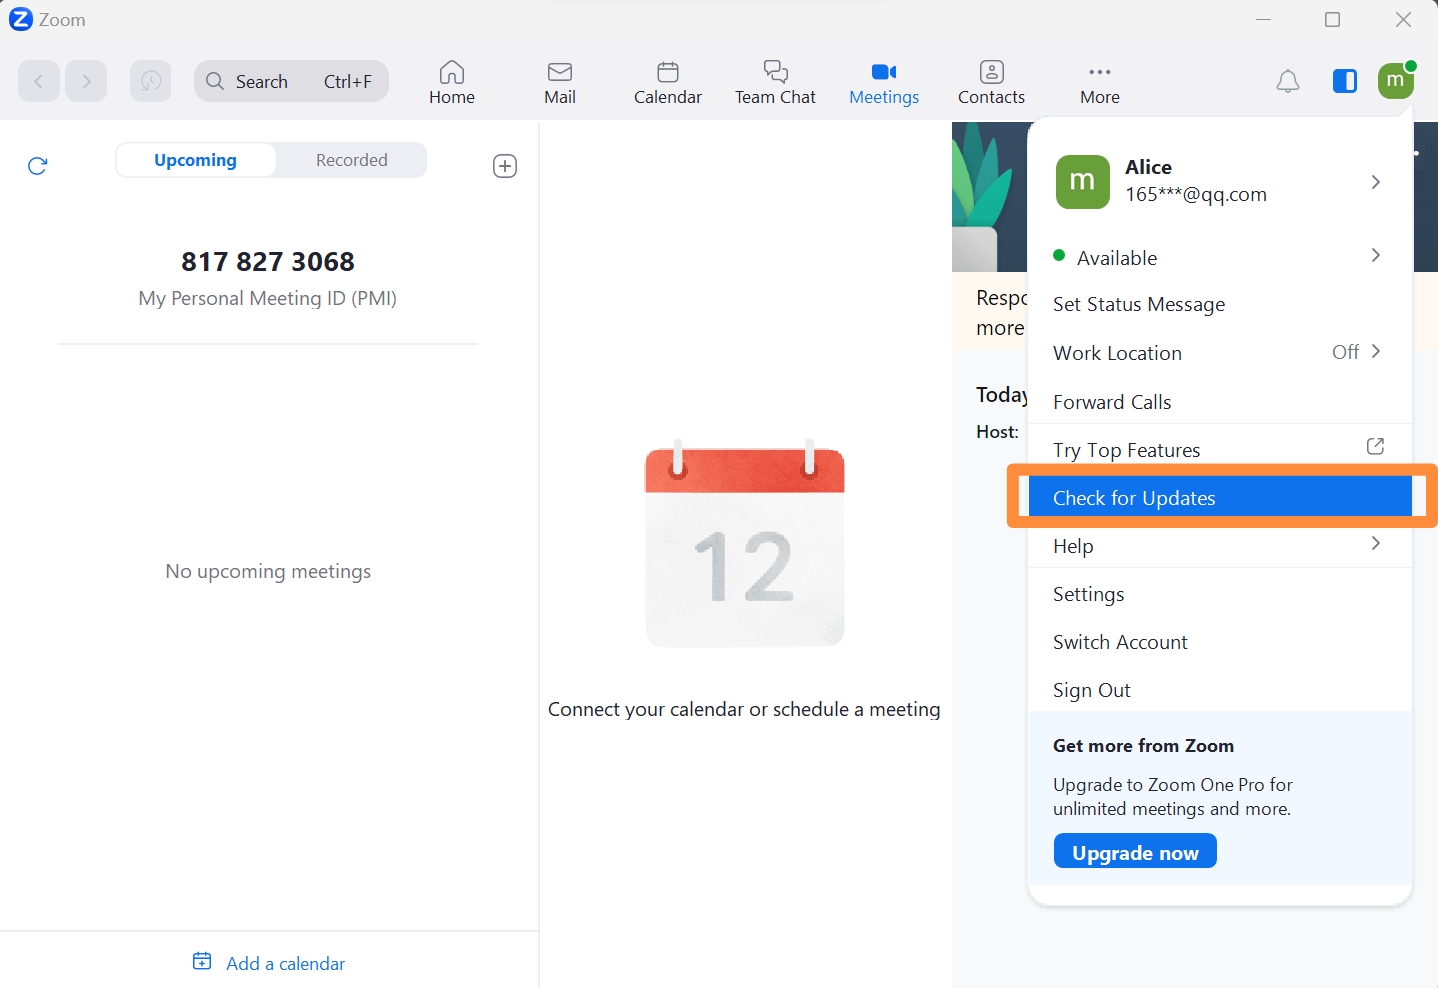This screenshot has height=988, width=1438.
Task: Minimize the Zoom window
Action: [1264, 19]
